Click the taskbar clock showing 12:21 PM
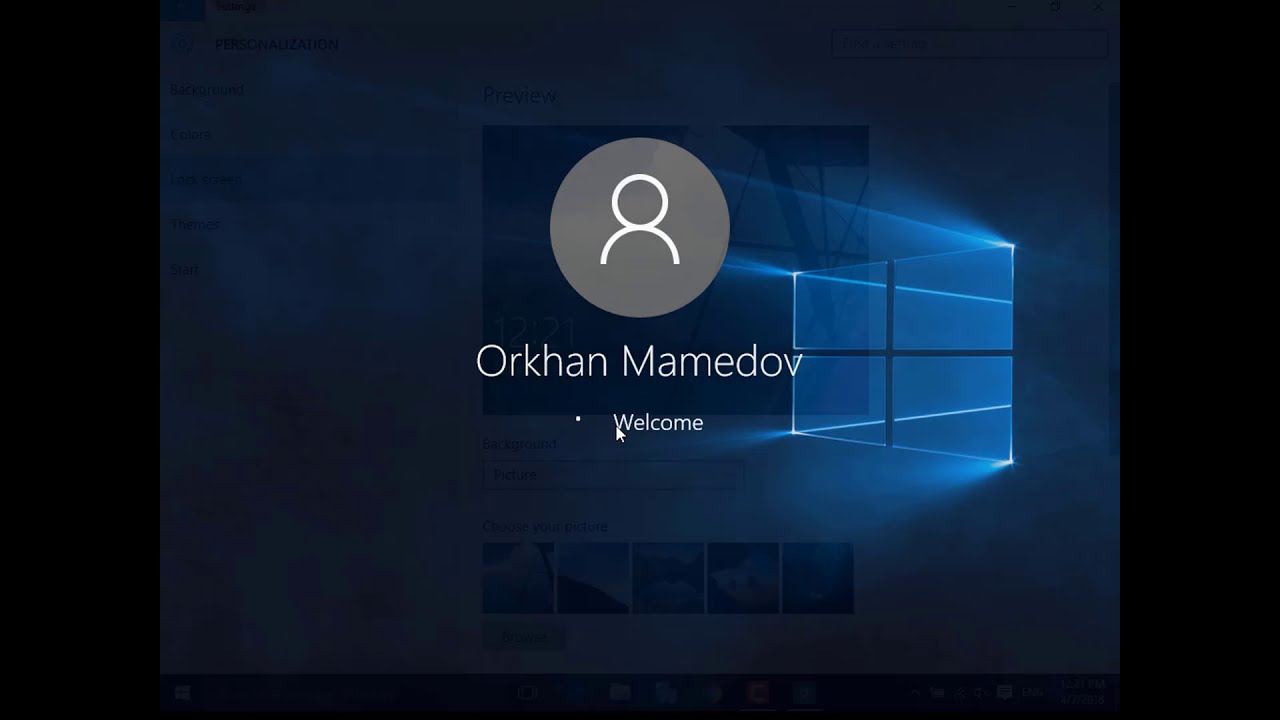 pos(1083,692)
